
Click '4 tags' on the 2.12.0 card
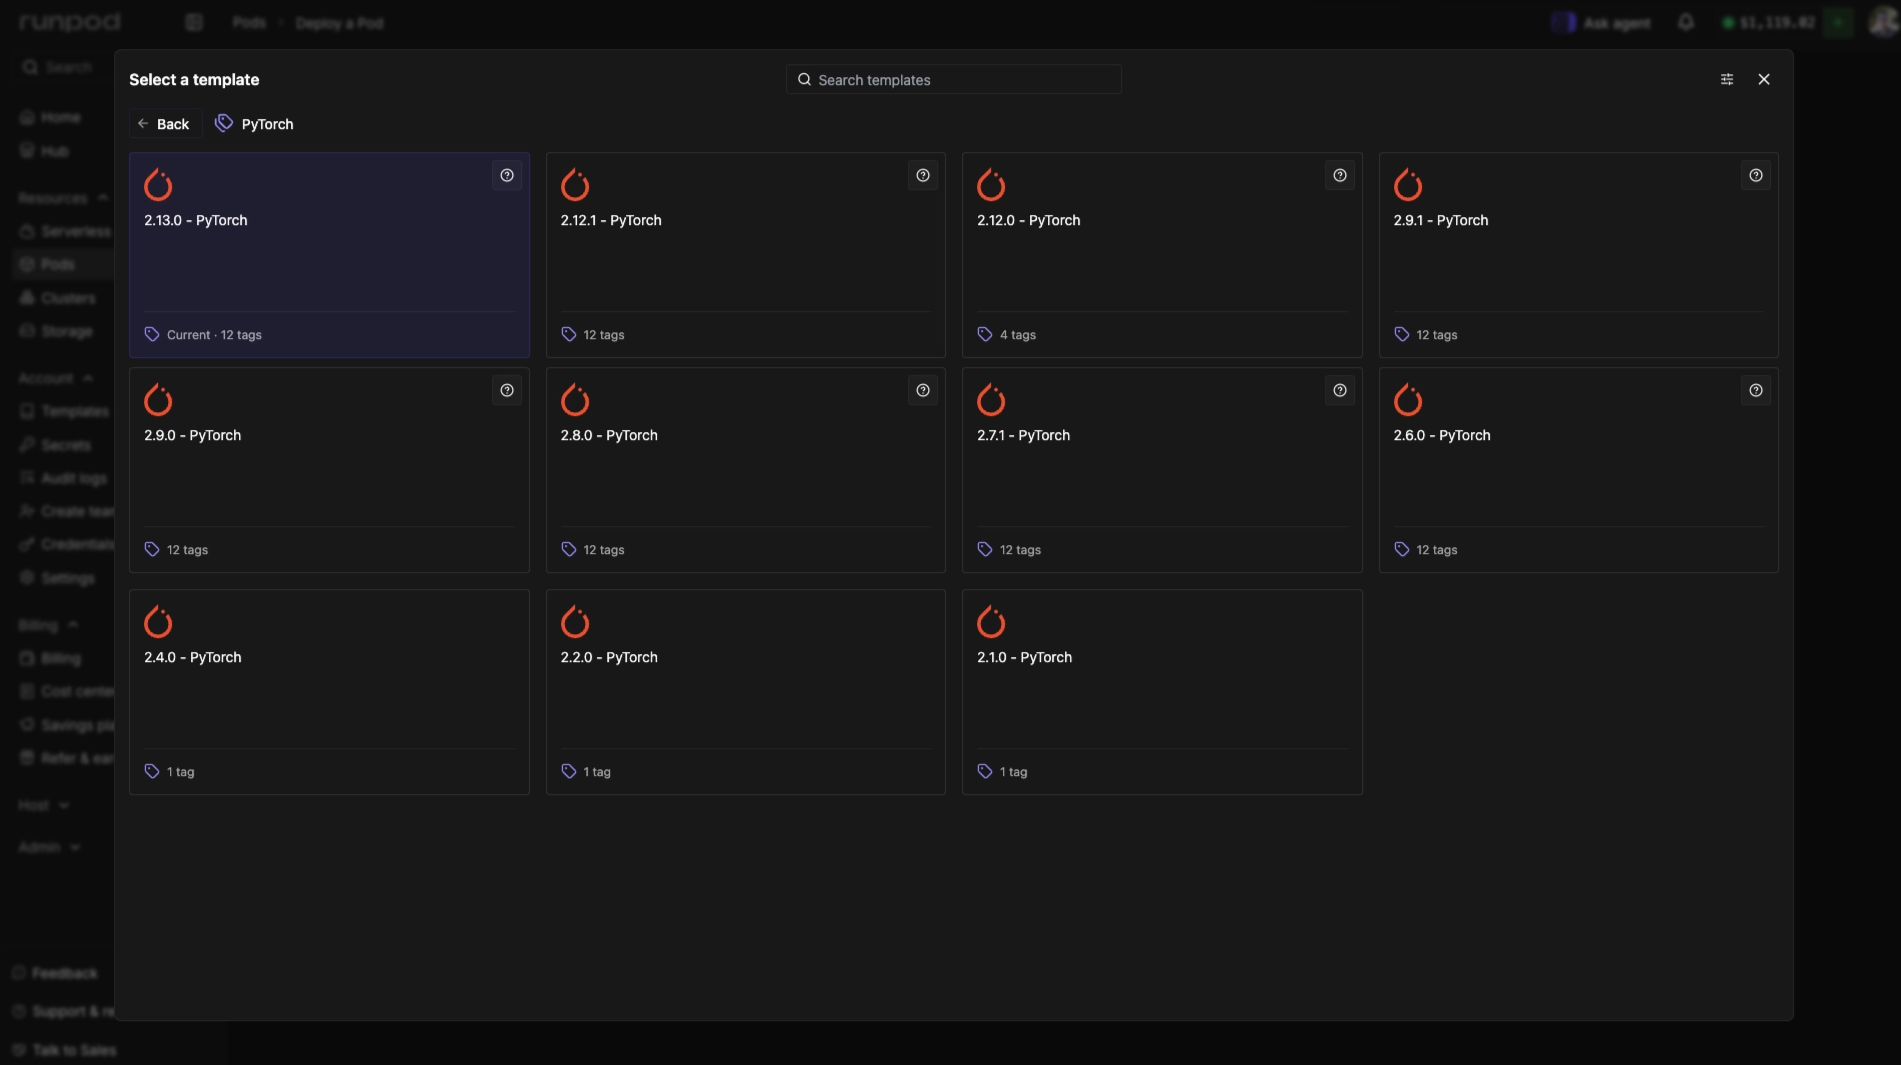click(x=1018, y=335)
